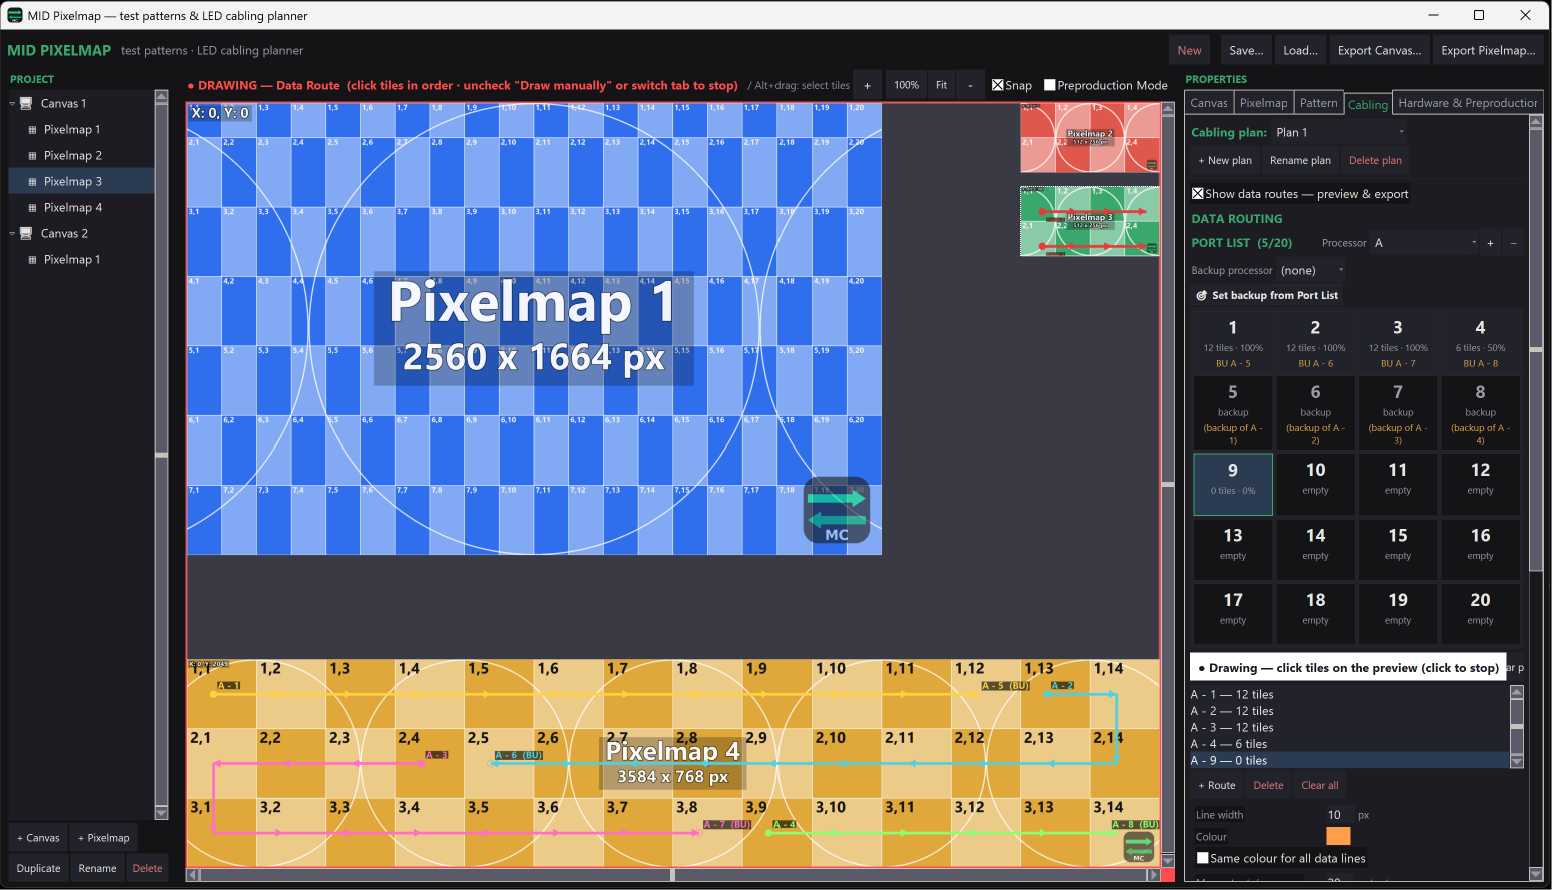Click Clear all routes button
This screenshot has width=1552, height=890.
point(1319,786)
